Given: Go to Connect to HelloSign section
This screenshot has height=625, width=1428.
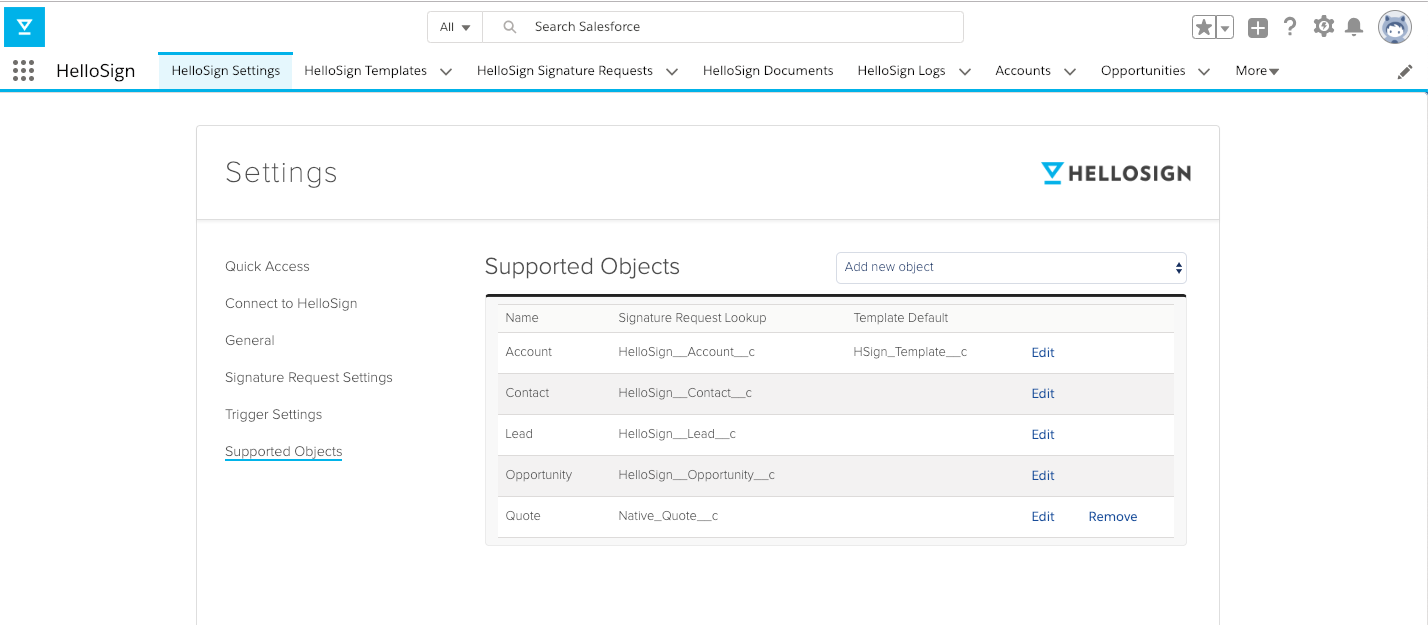Looking at the screenshot, I should 291,303.
